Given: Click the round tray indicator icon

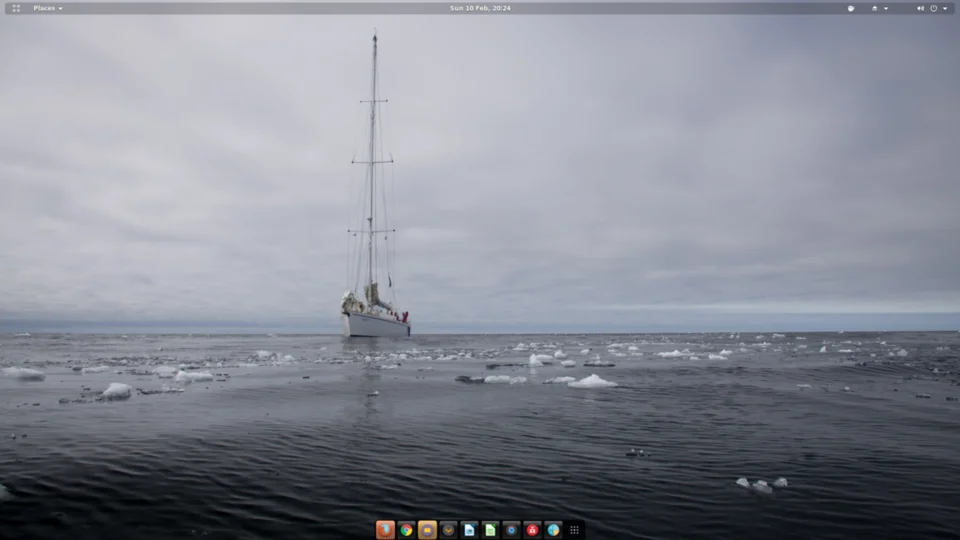Looking at the screenshot, I should [x=851, y=9].
